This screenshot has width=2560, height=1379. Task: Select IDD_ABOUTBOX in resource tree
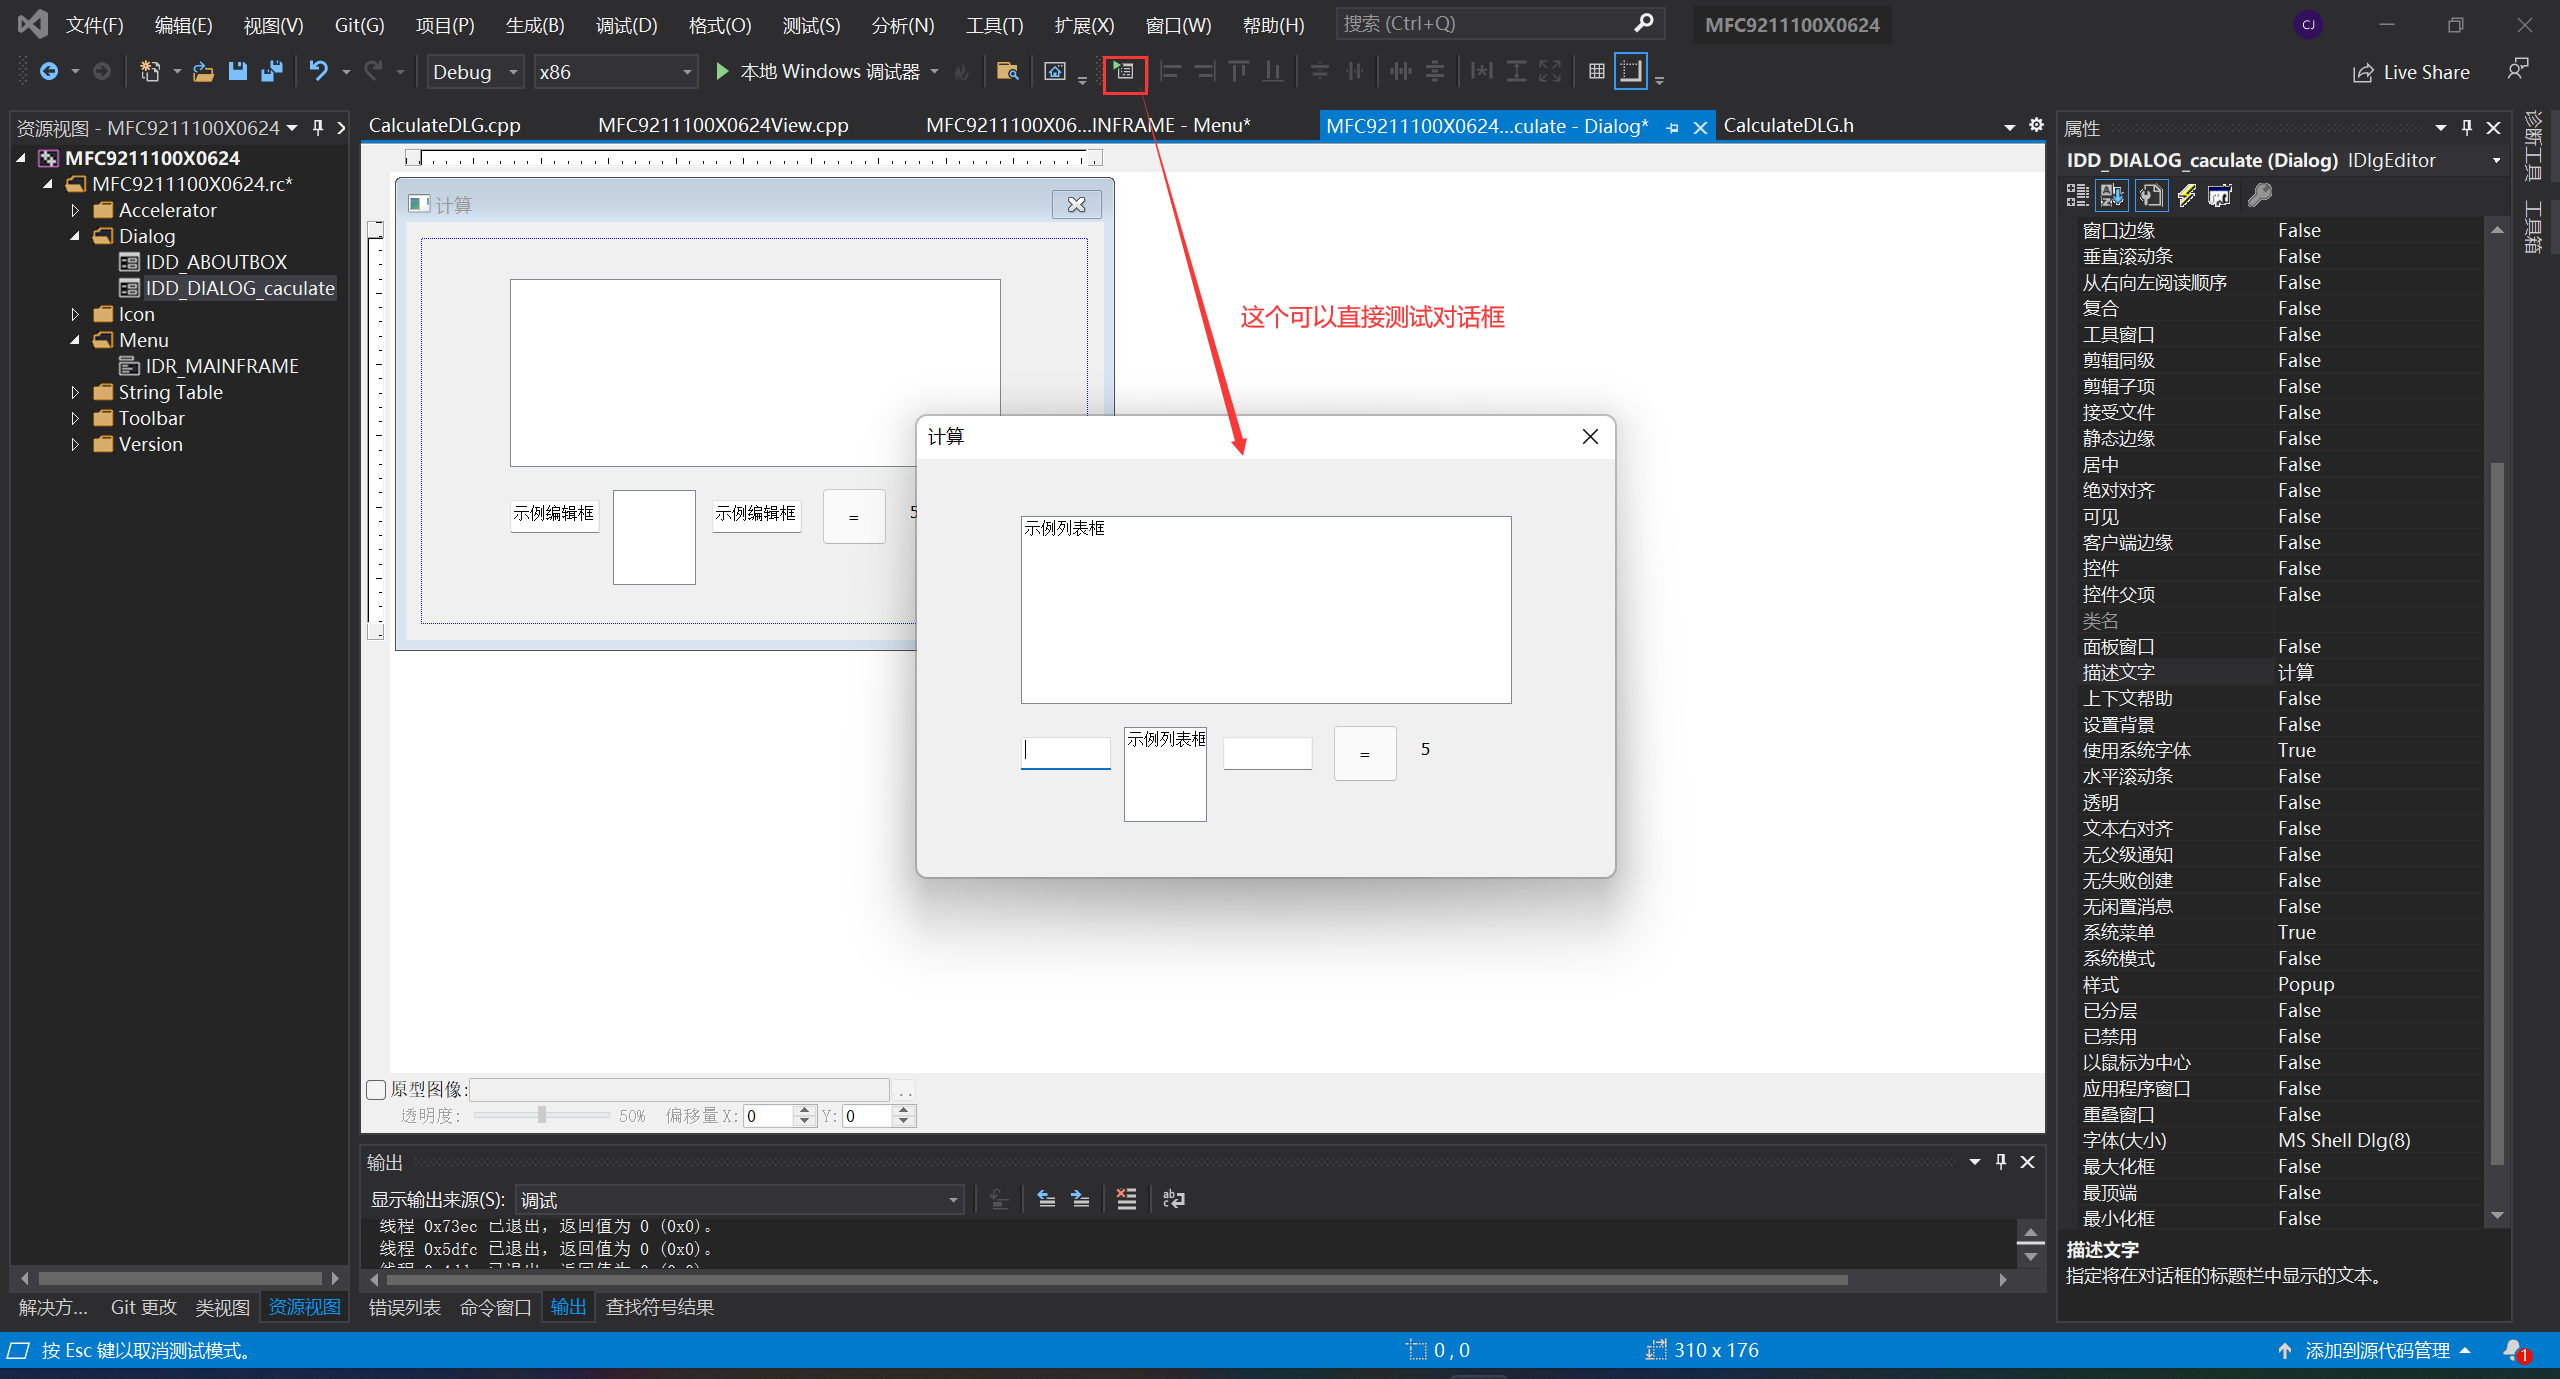[x=216, y=262]
